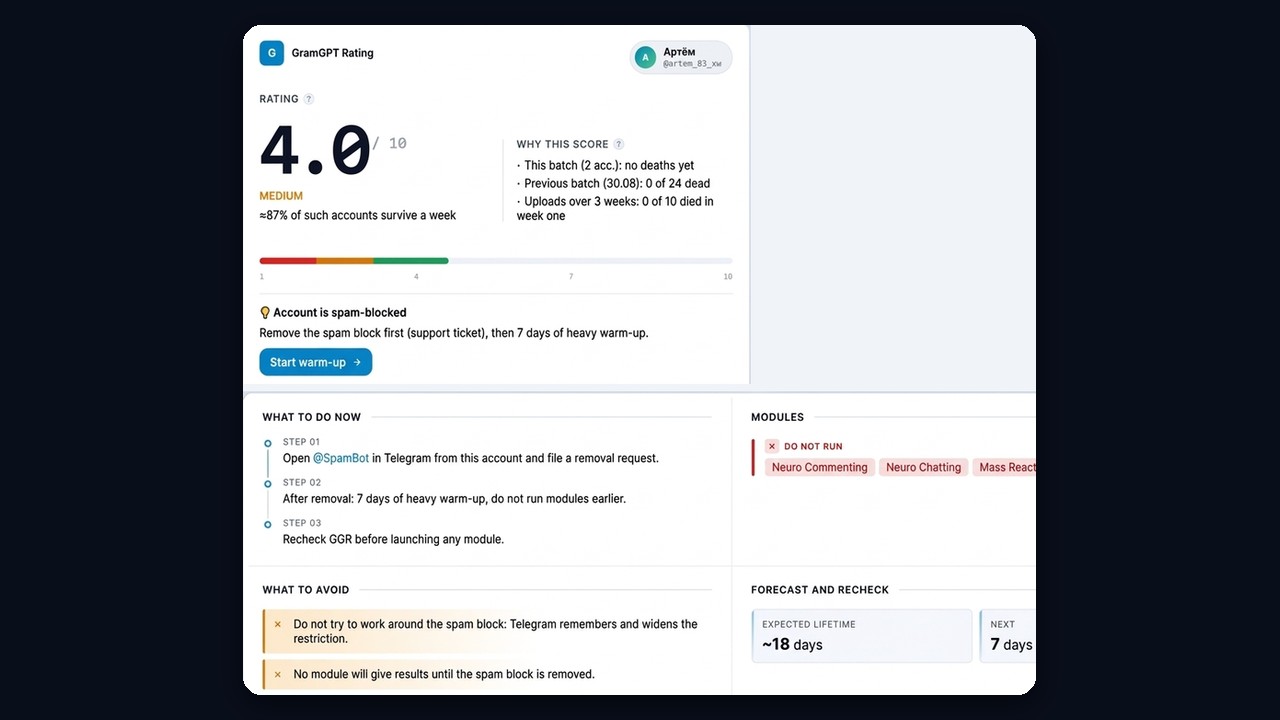Click 'Recheck GGR before launching any module.'

pos(393,539)
